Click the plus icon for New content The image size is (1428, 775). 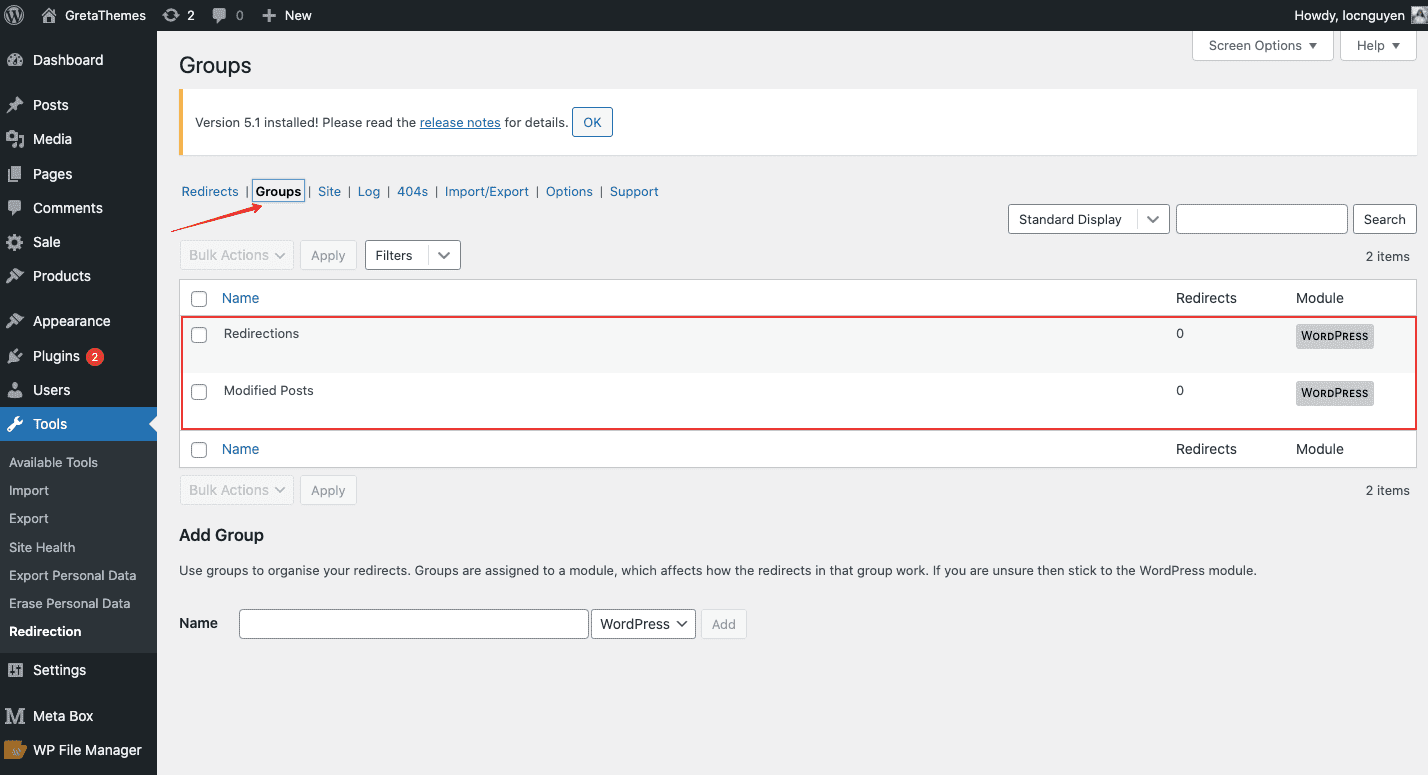point(269,15)
